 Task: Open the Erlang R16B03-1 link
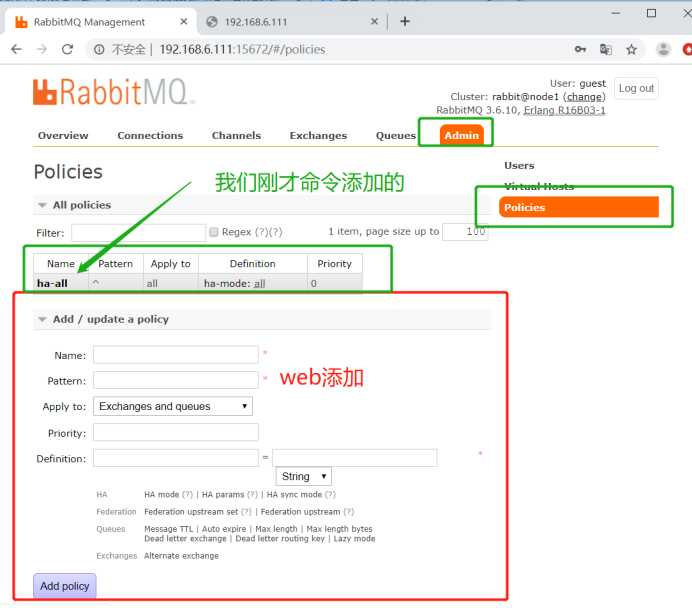(x=564, y=110)
